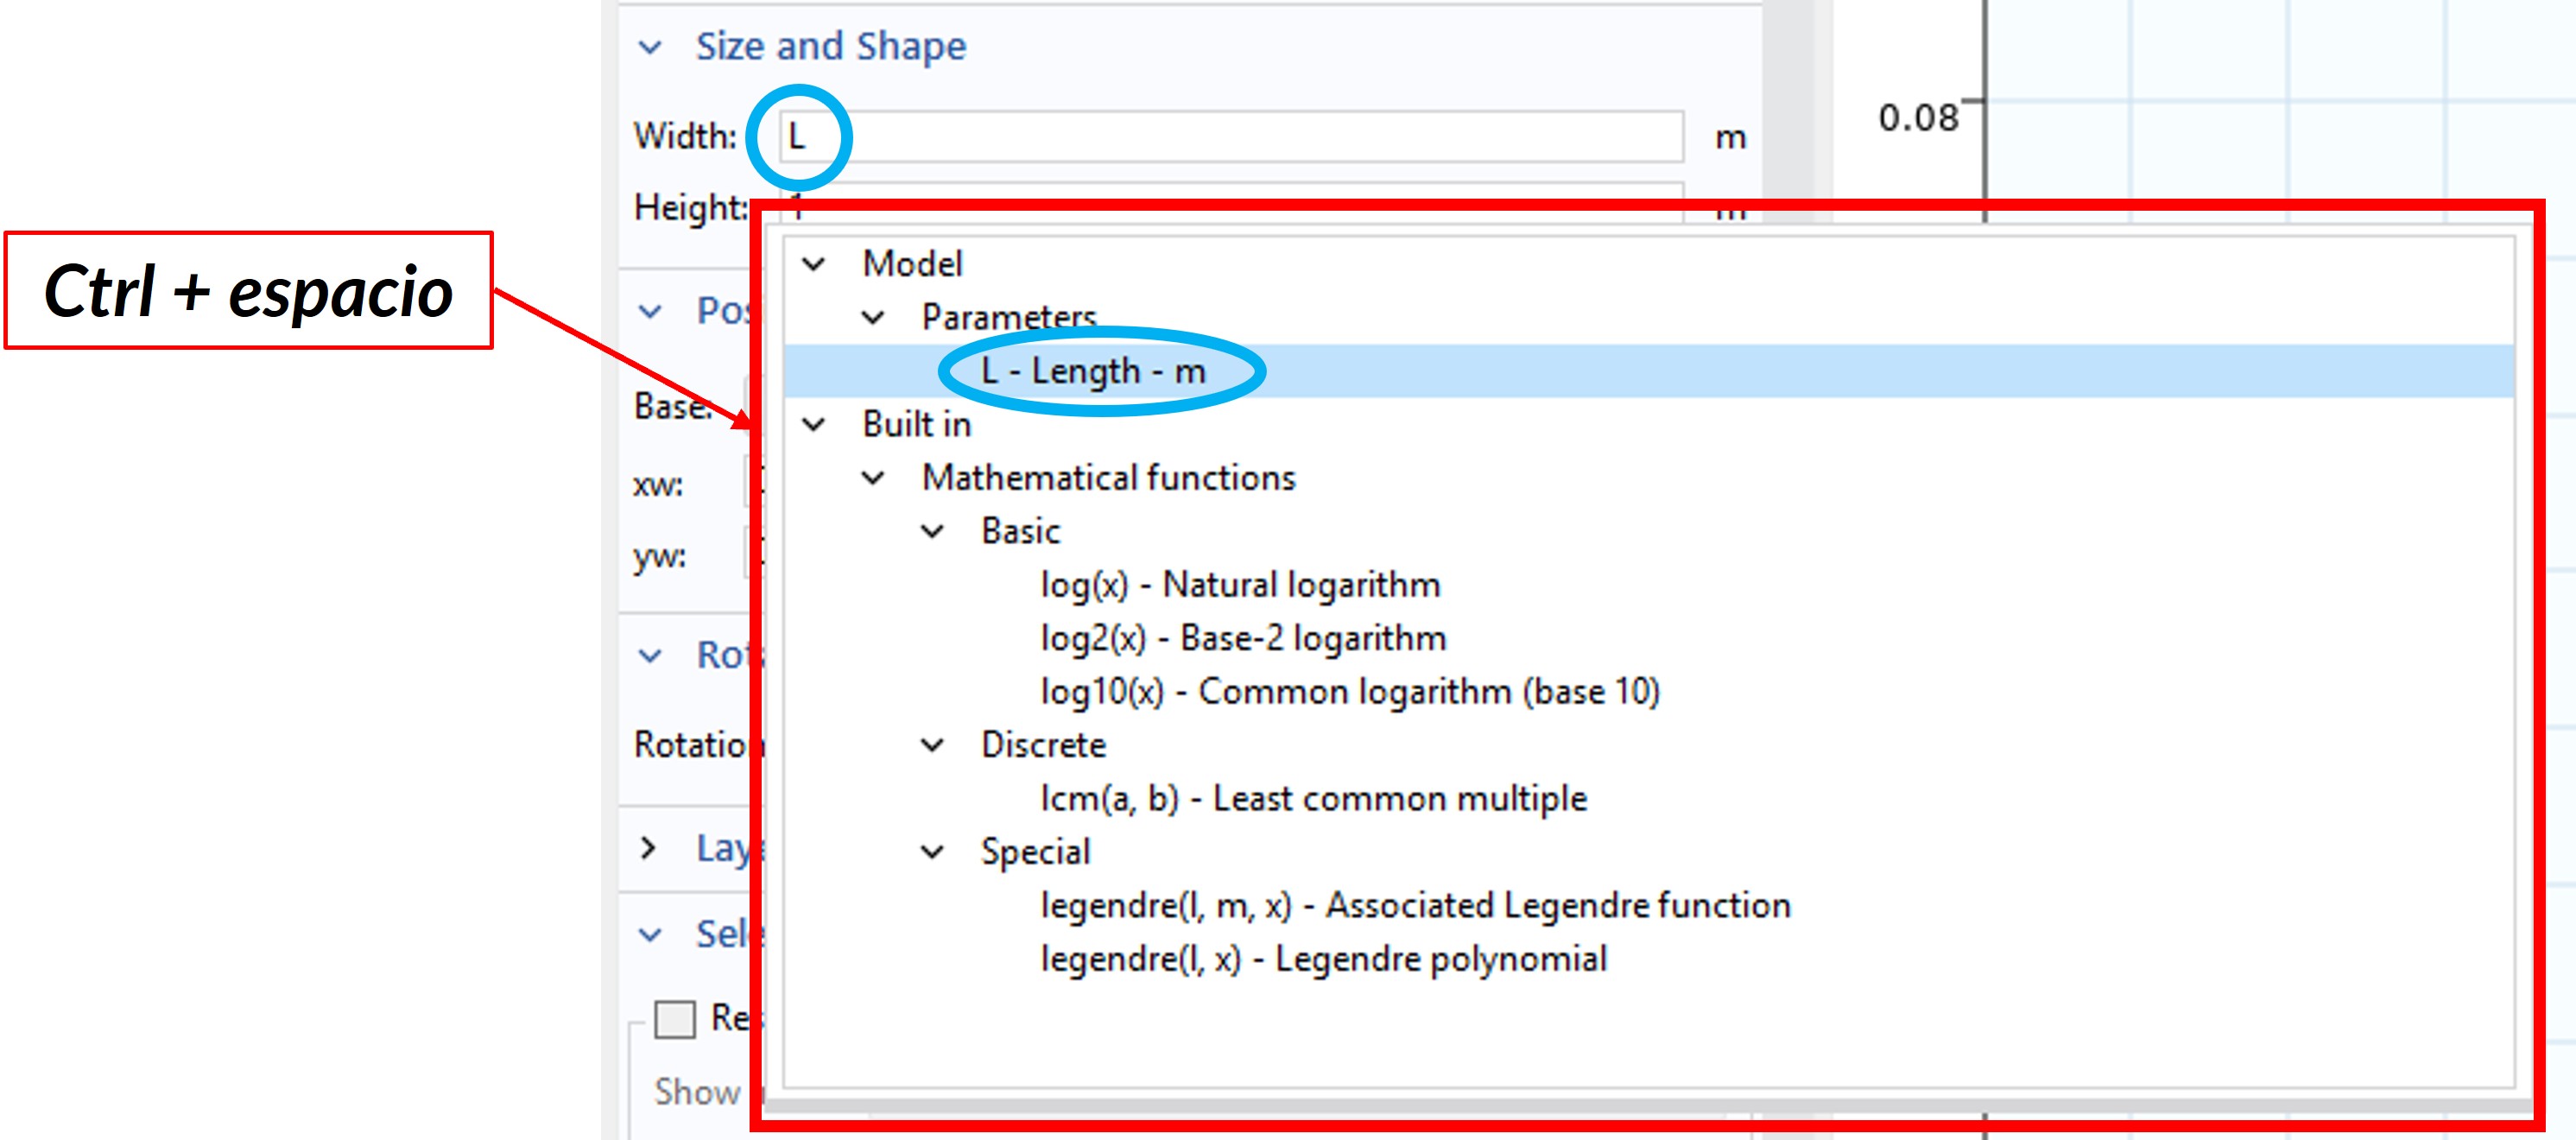Pick log2(x) Base-2 logarithm entry
2576x1140 pixels.
point(1243,638)
